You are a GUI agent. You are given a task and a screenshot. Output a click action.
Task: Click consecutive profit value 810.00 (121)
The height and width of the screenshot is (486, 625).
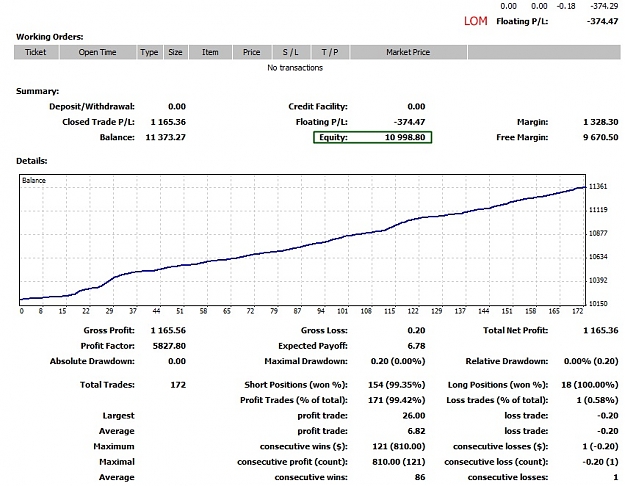pos(399,462)
